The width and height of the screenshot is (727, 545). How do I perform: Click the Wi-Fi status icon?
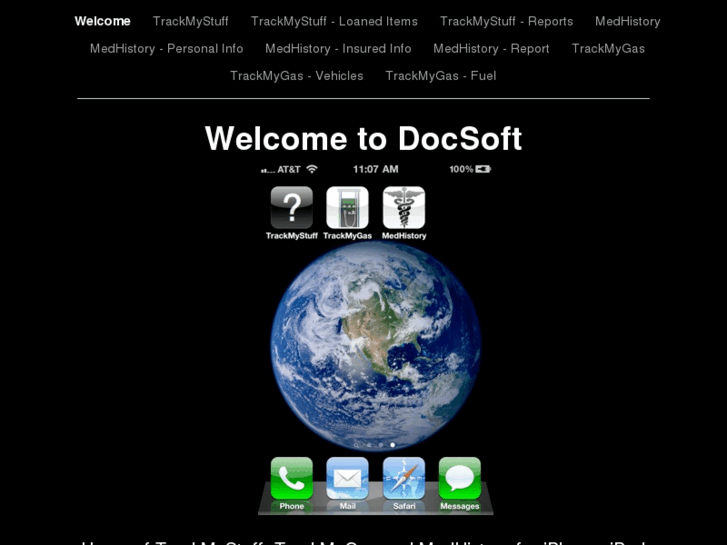point(312,169)
